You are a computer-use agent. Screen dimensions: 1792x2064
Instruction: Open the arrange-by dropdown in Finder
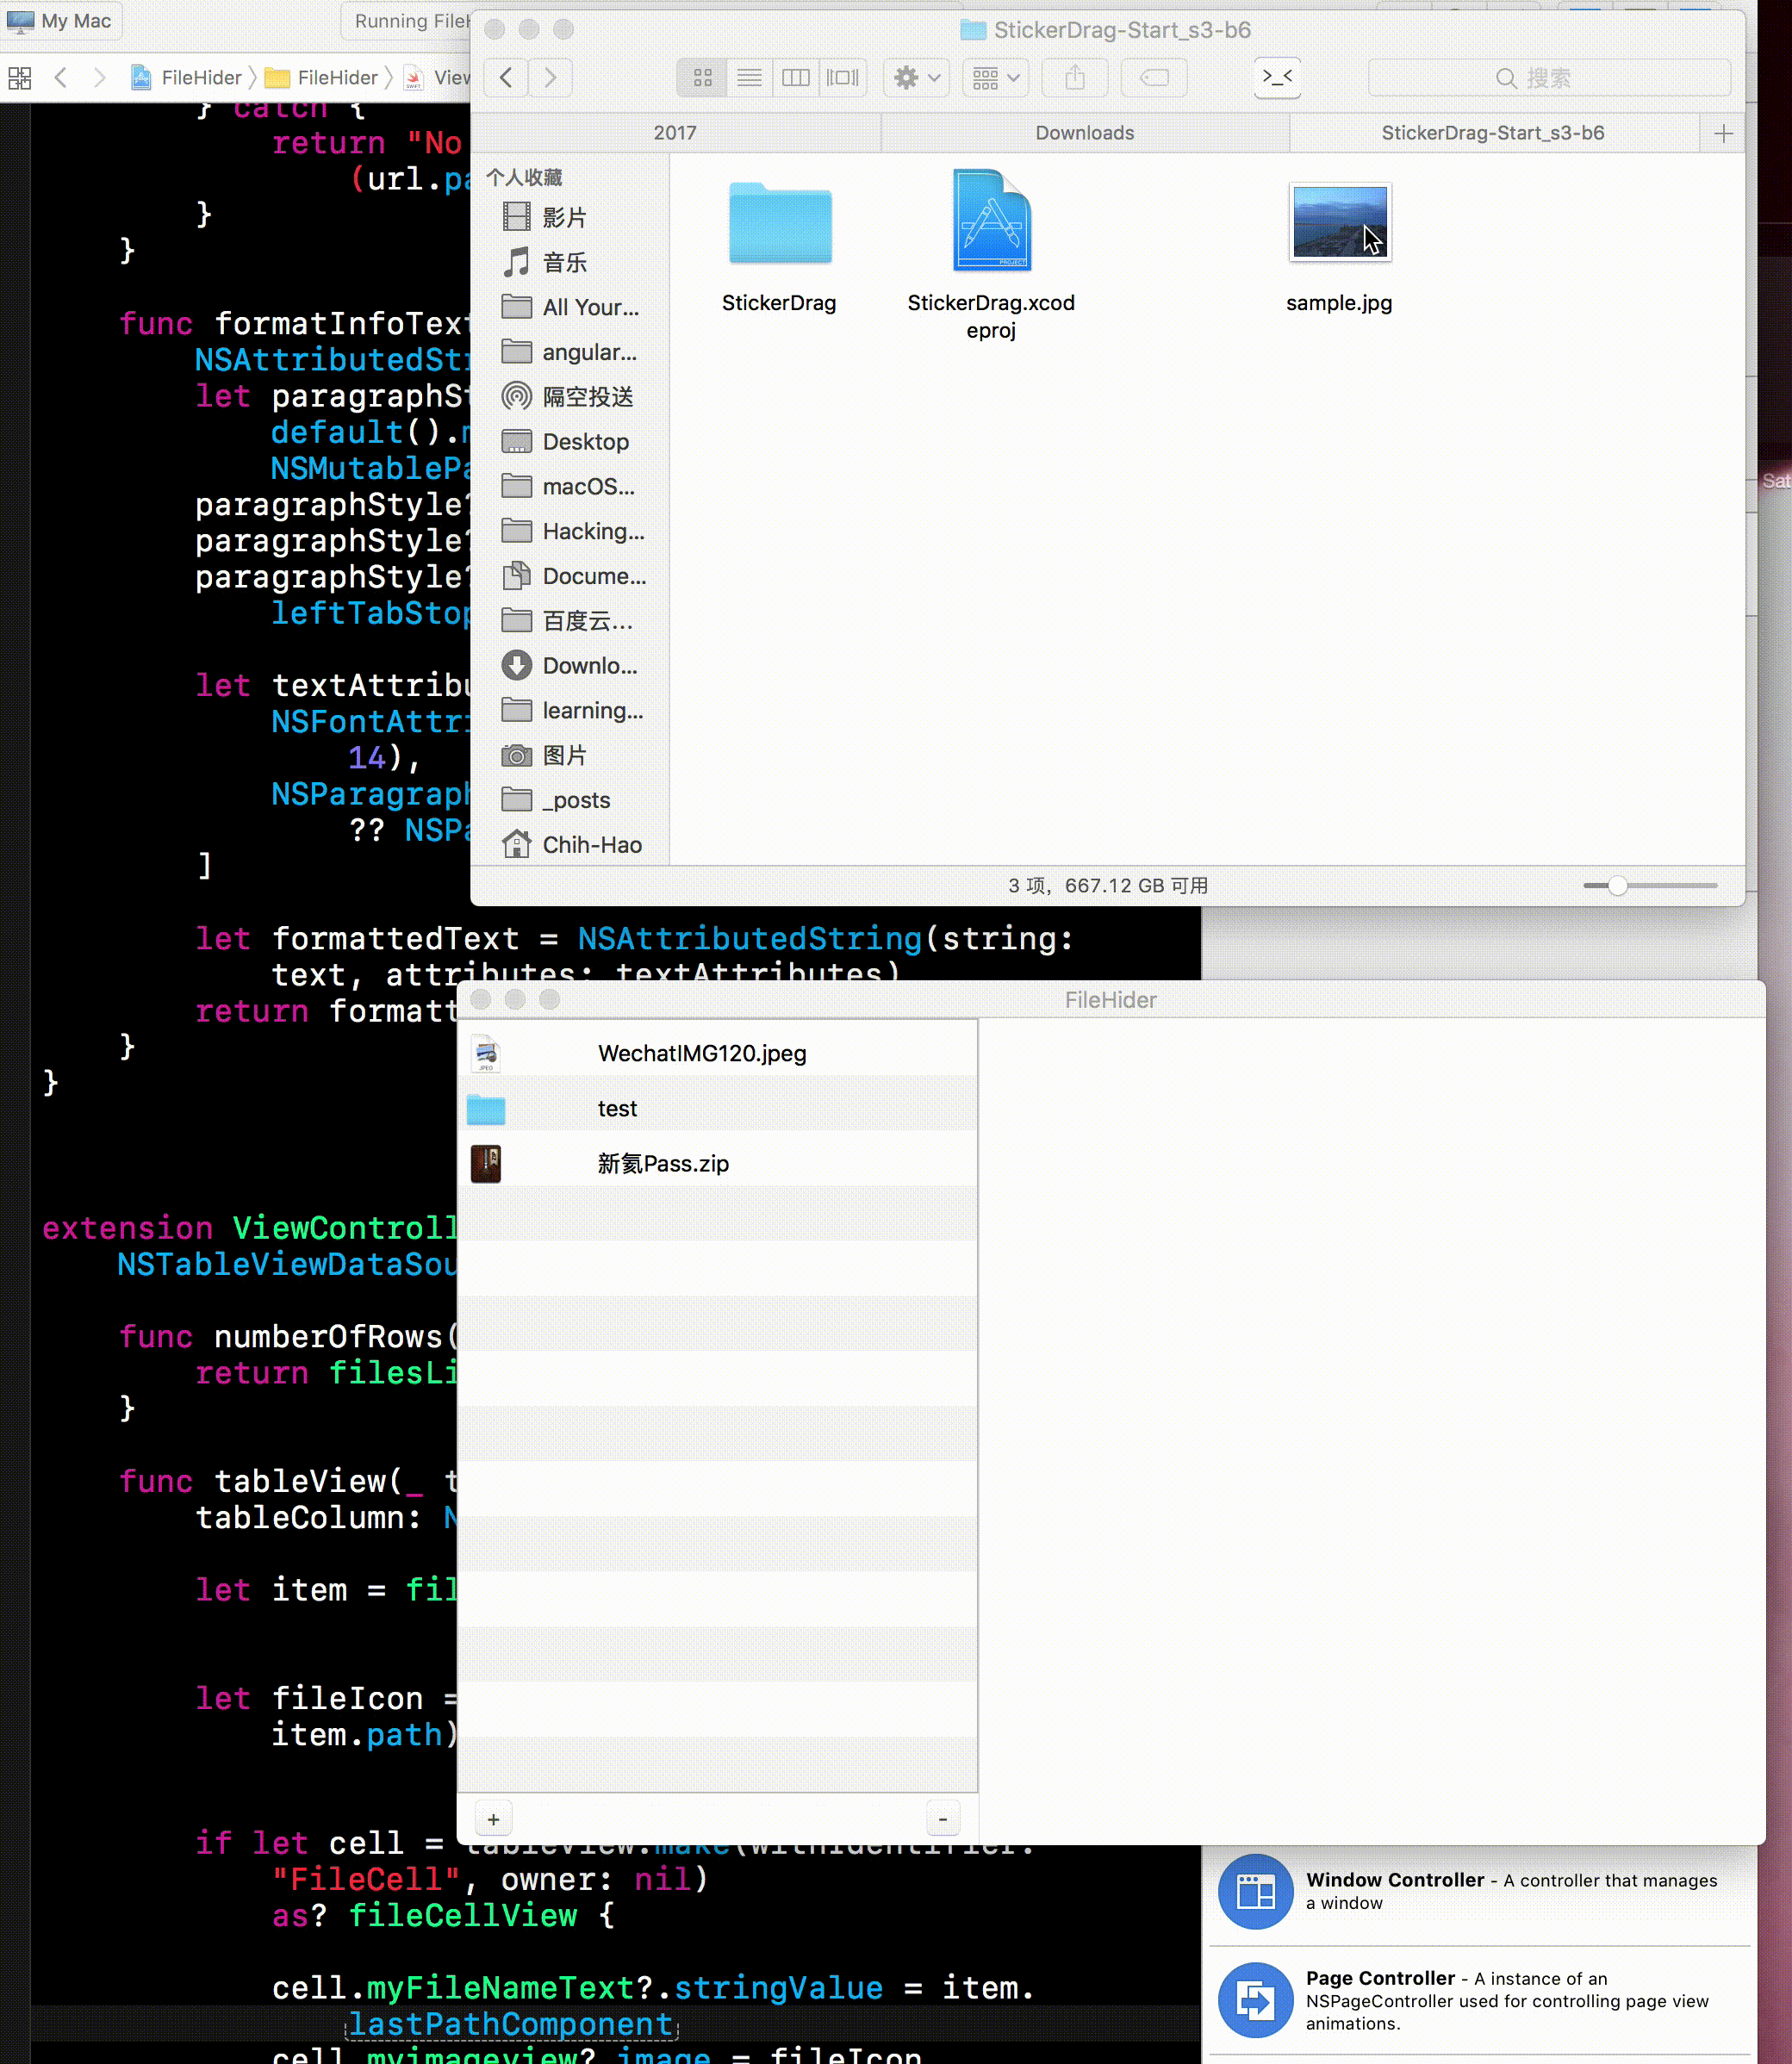tap(995, 78)
